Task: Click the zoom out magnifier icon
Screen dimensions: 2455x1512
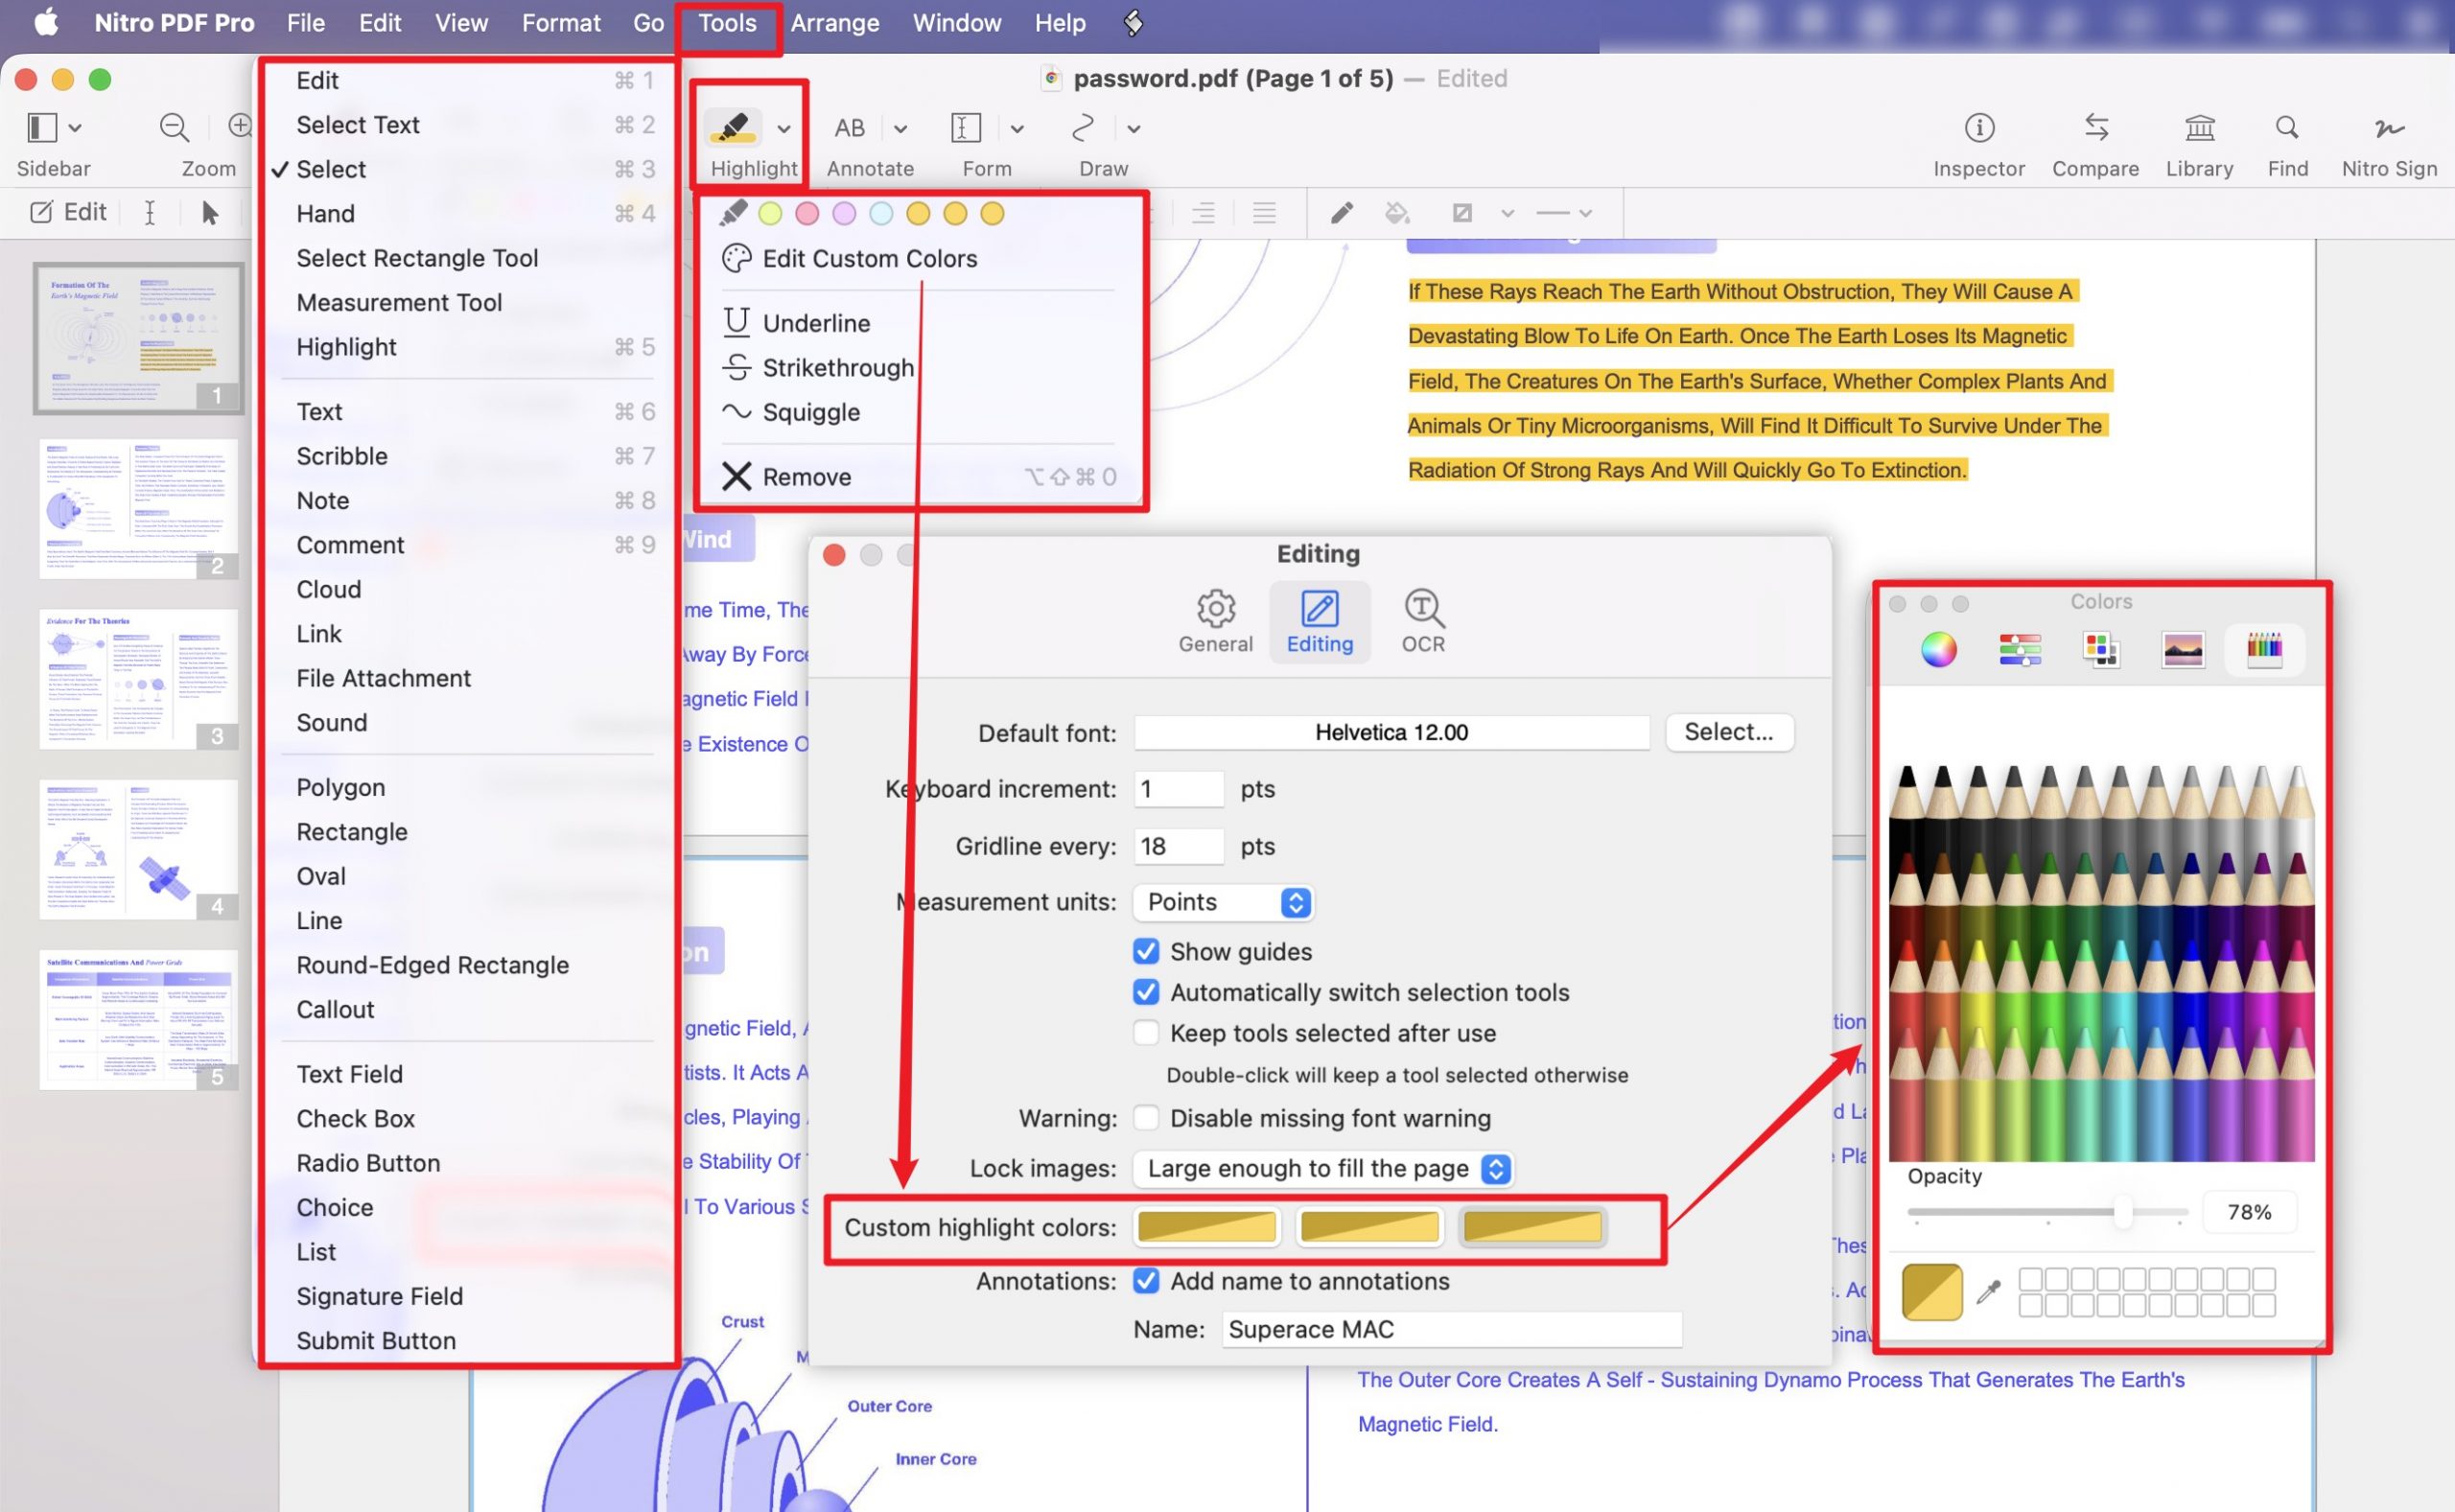Action: (174, 128)
